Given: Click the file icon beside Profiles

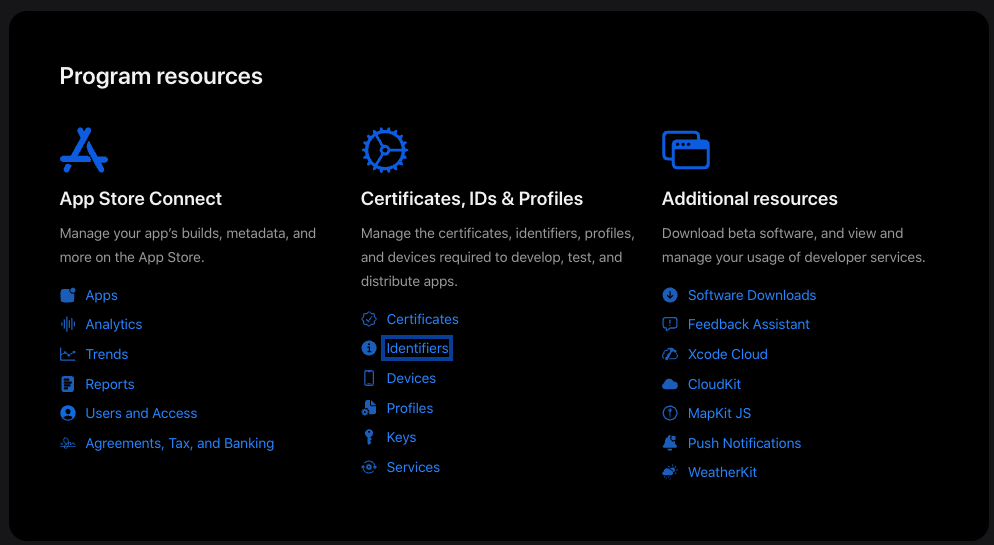Looking at the screenshot, I should 369,408.
